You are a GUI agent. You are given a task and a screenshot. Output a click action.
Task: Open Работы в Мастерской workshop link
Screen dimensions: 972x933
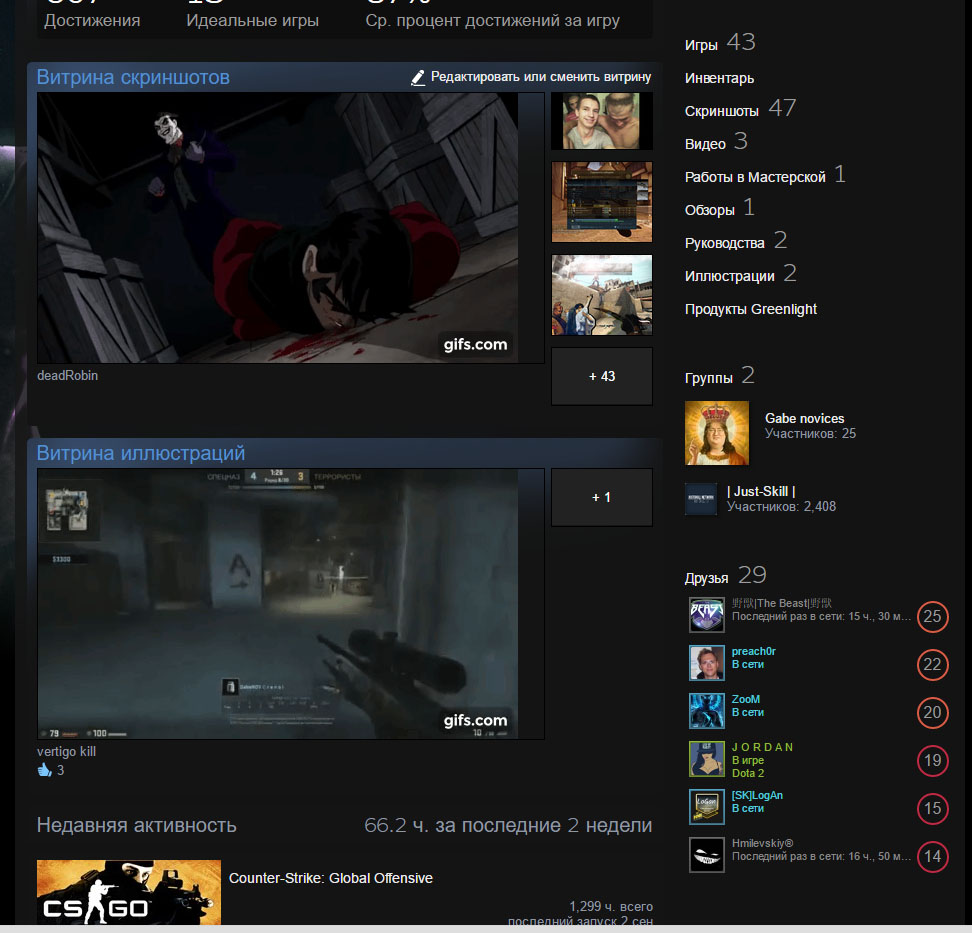[x=755, y=177]
